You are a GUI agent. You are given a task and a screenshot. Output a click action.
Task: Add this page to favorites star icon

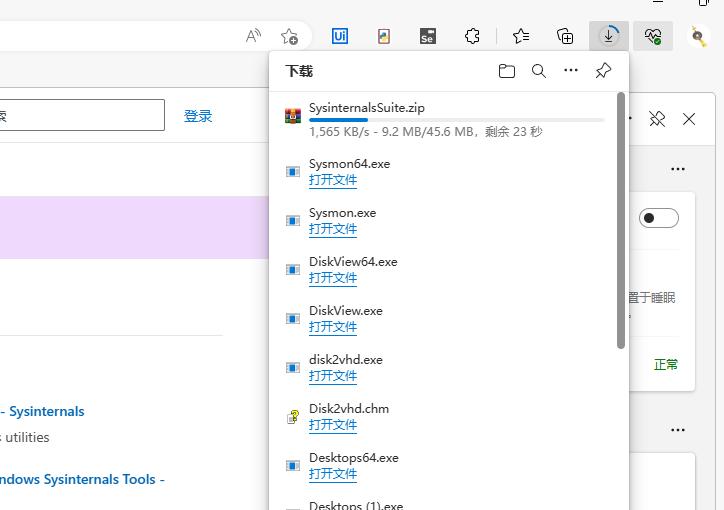coord(290,36)
